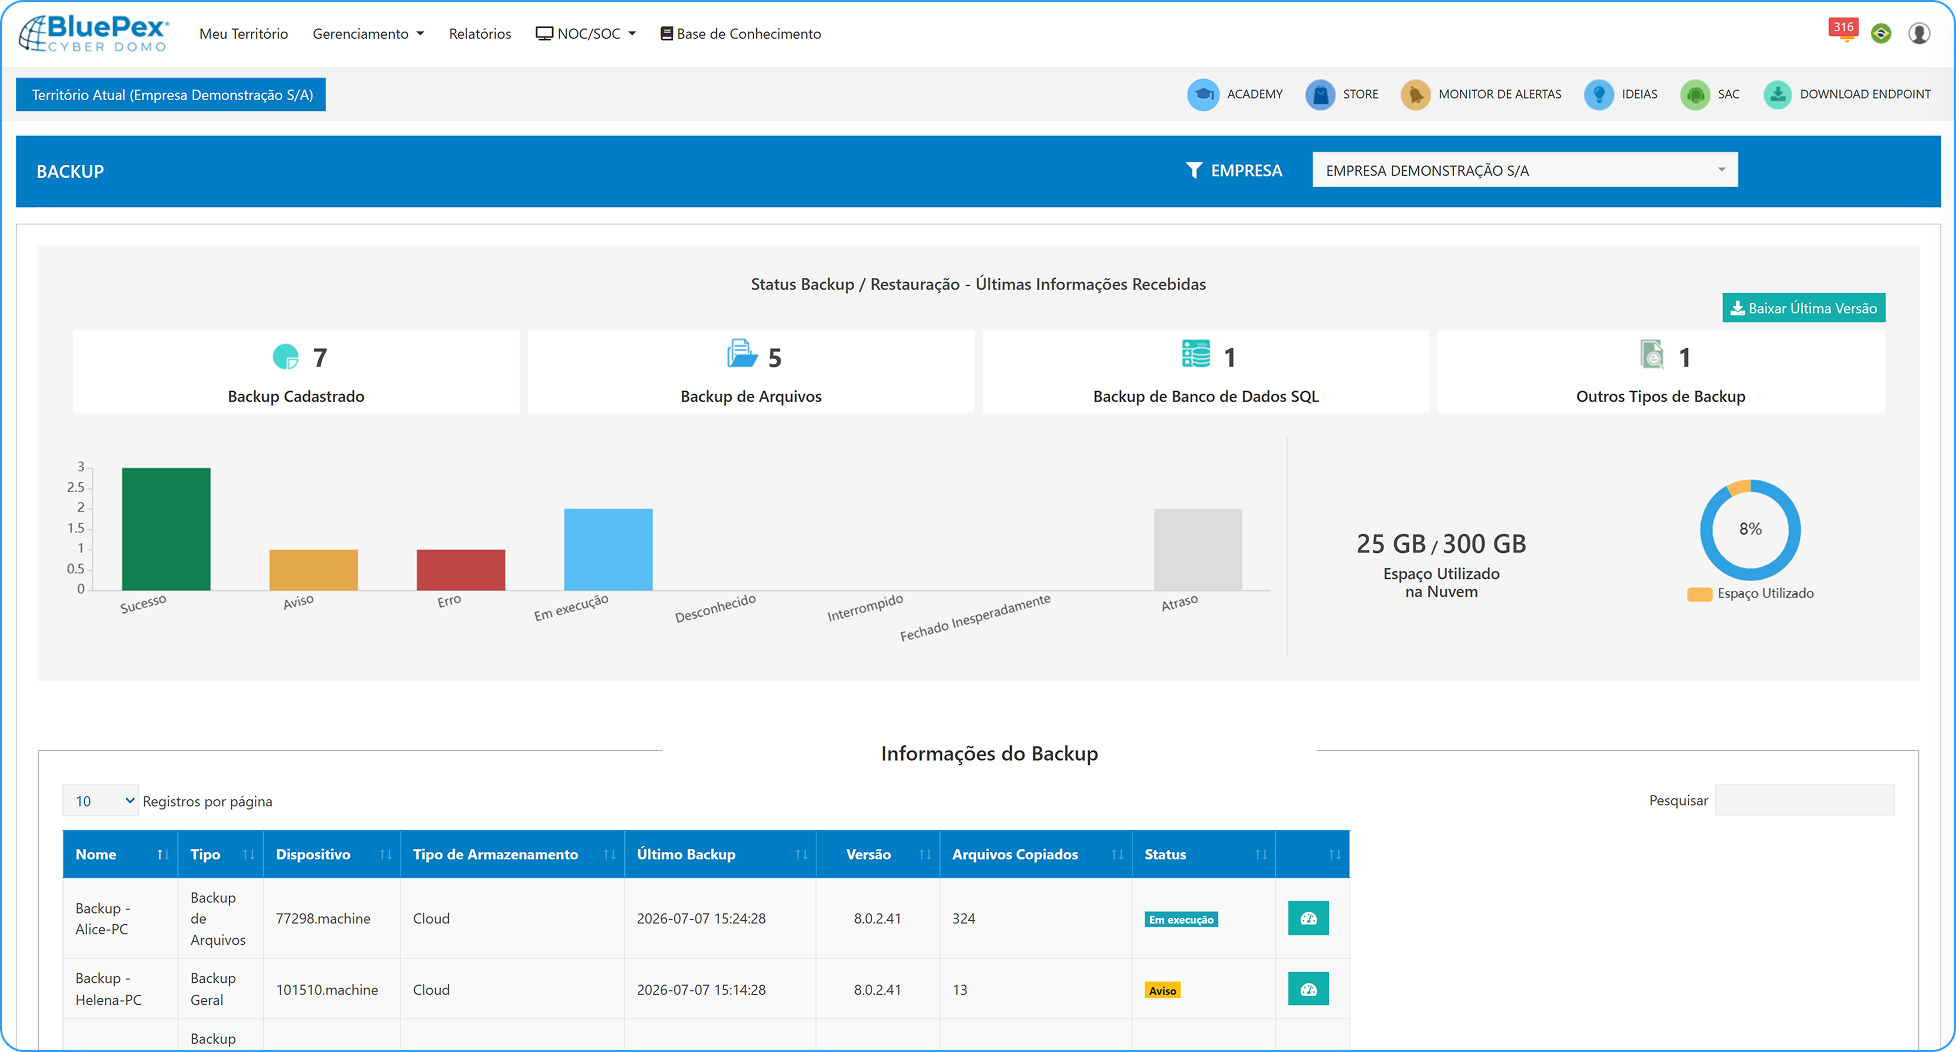Sort table by Versão column
Viewport: 1956px width, 1052px height.
(x=878, y=854)
